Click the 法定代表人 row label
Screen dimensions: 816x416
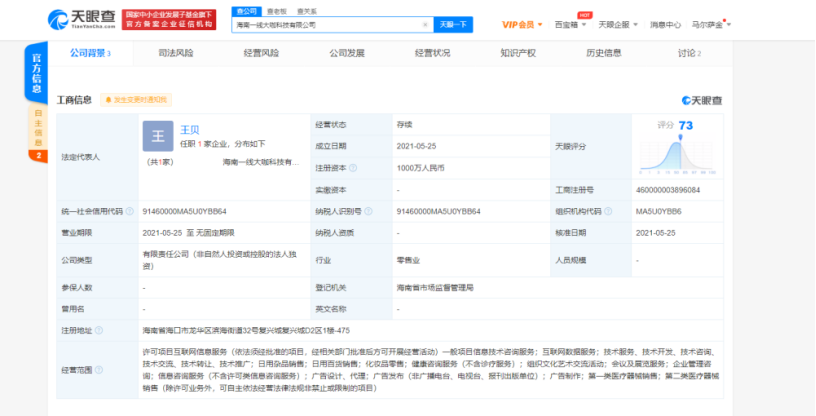pos(81,157)
